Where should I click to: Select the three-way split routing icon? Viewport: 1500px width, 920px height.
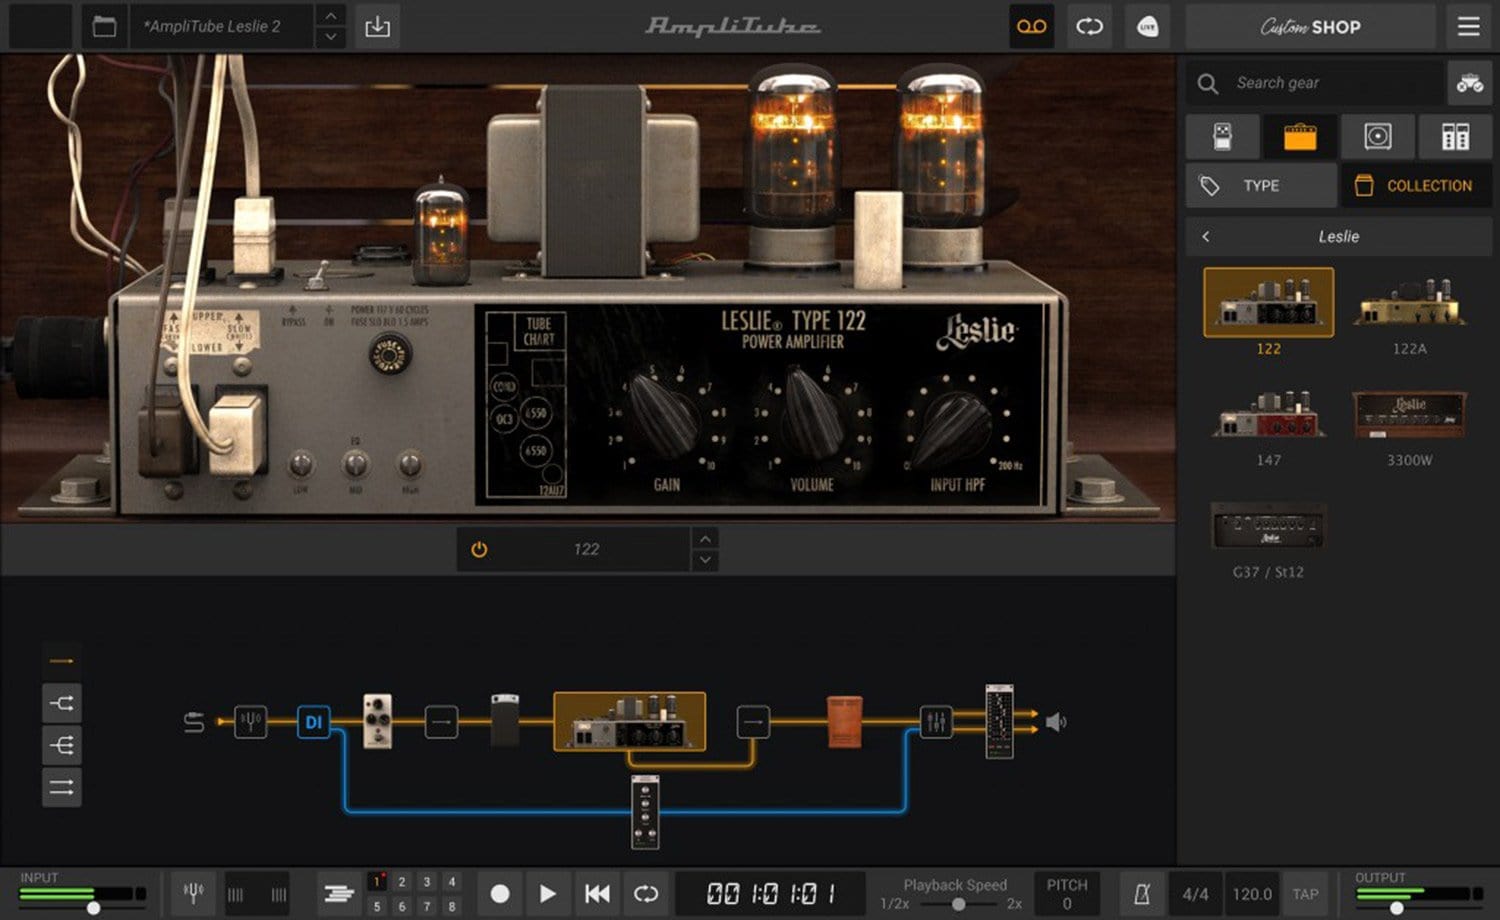coord(62,746)
